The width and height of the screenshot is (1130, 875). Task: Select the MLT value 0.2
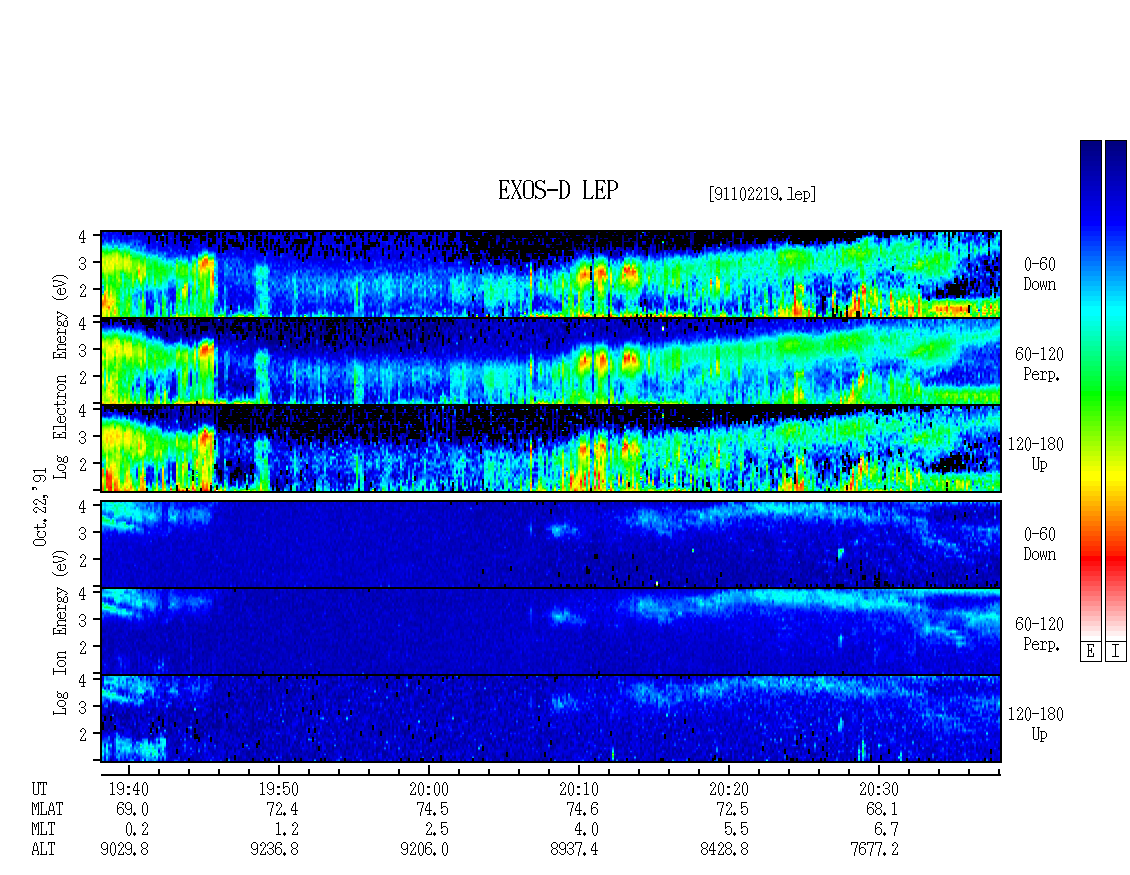coord(136,830)
